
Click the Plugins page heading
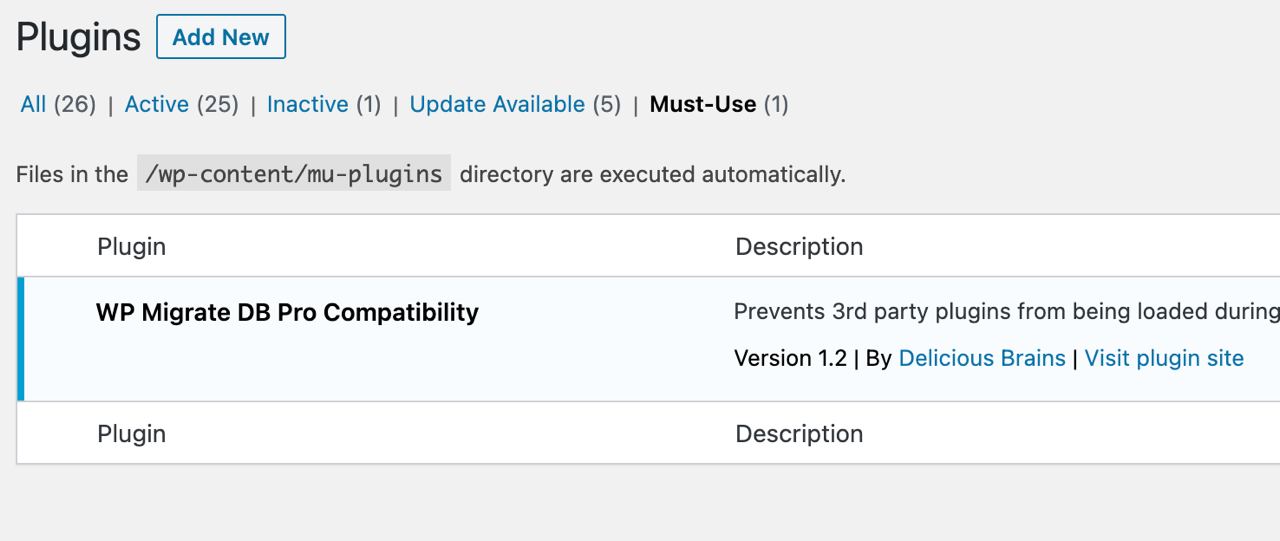pyautogui.click(x=78, y=37)
